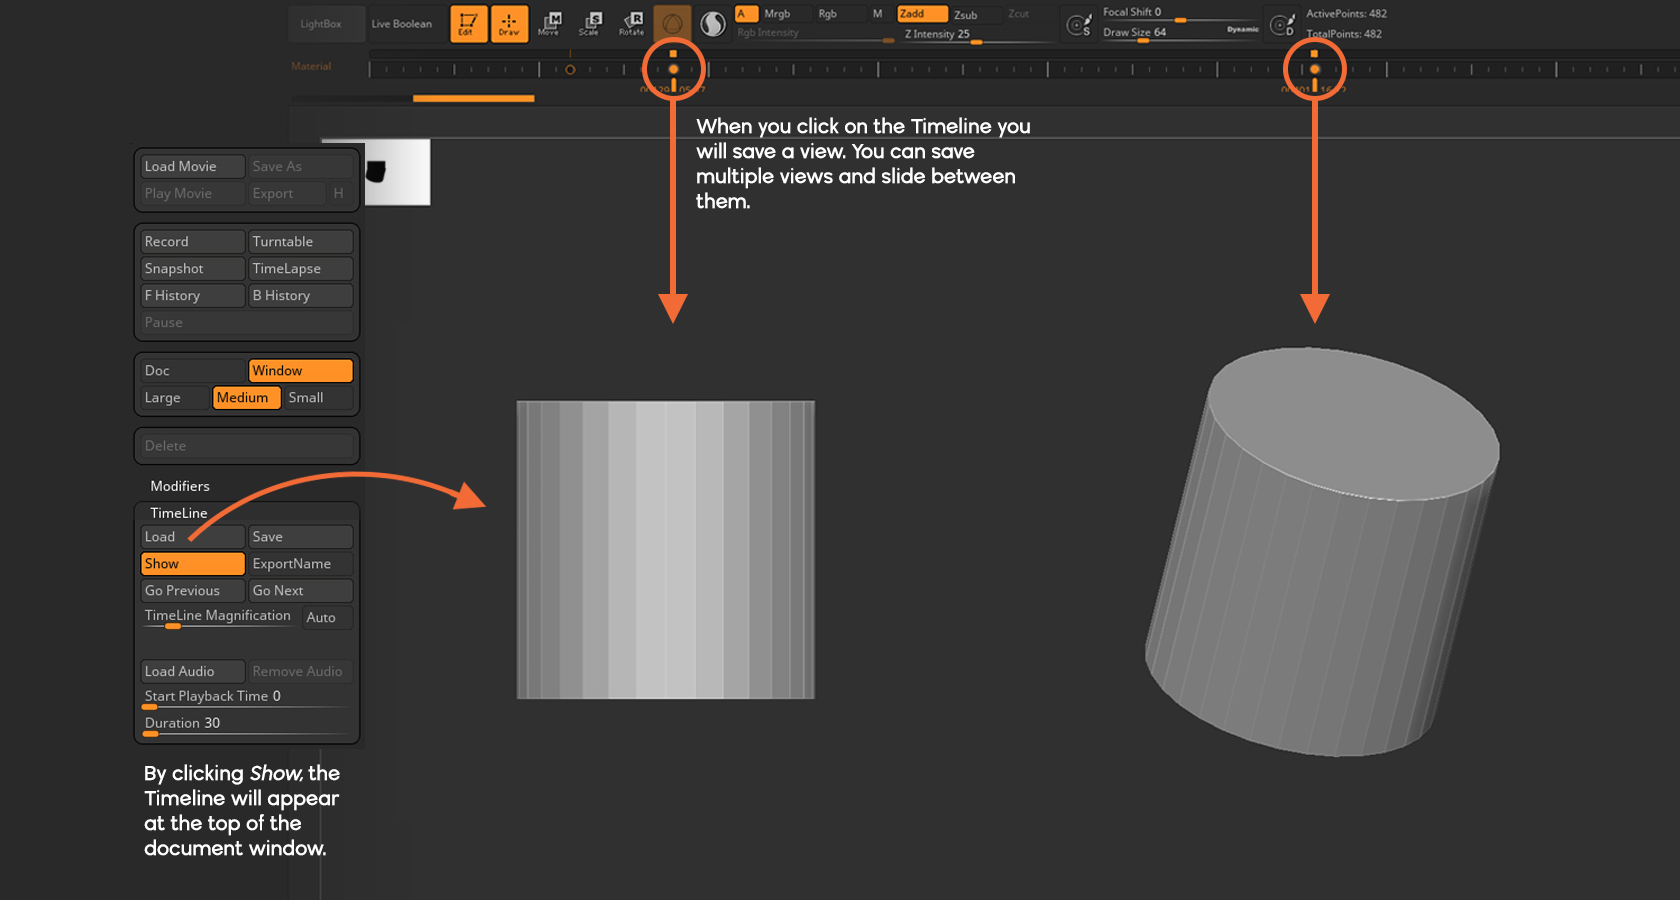Activate the Scale tool icon
Viewport: 1680px width, 900px height.
590,23
